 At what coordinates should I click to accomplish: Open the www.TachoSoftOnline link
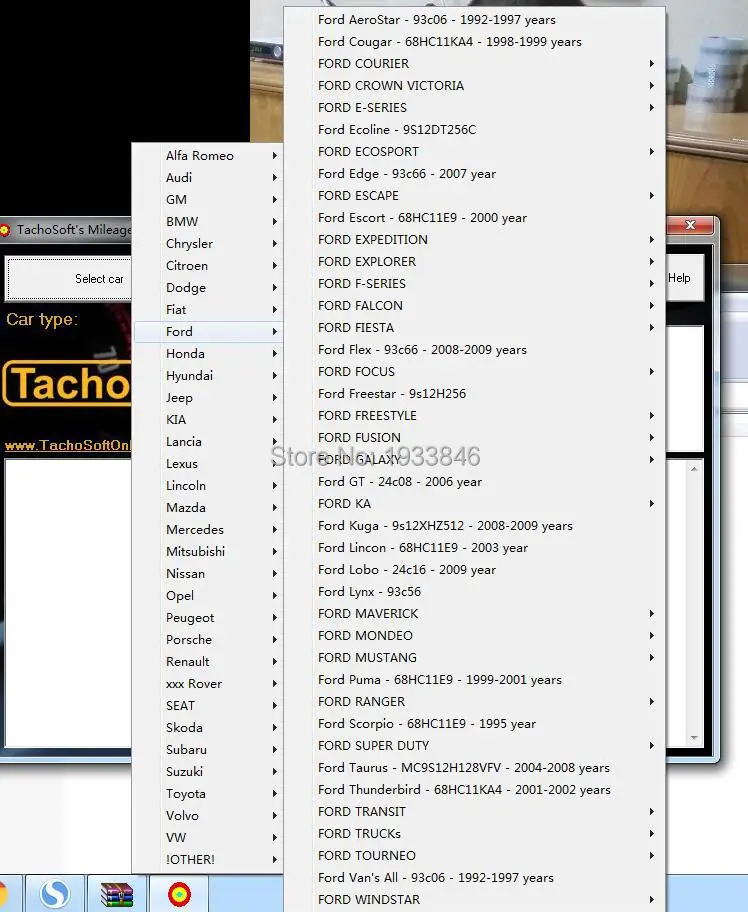[x=67, y=445]
